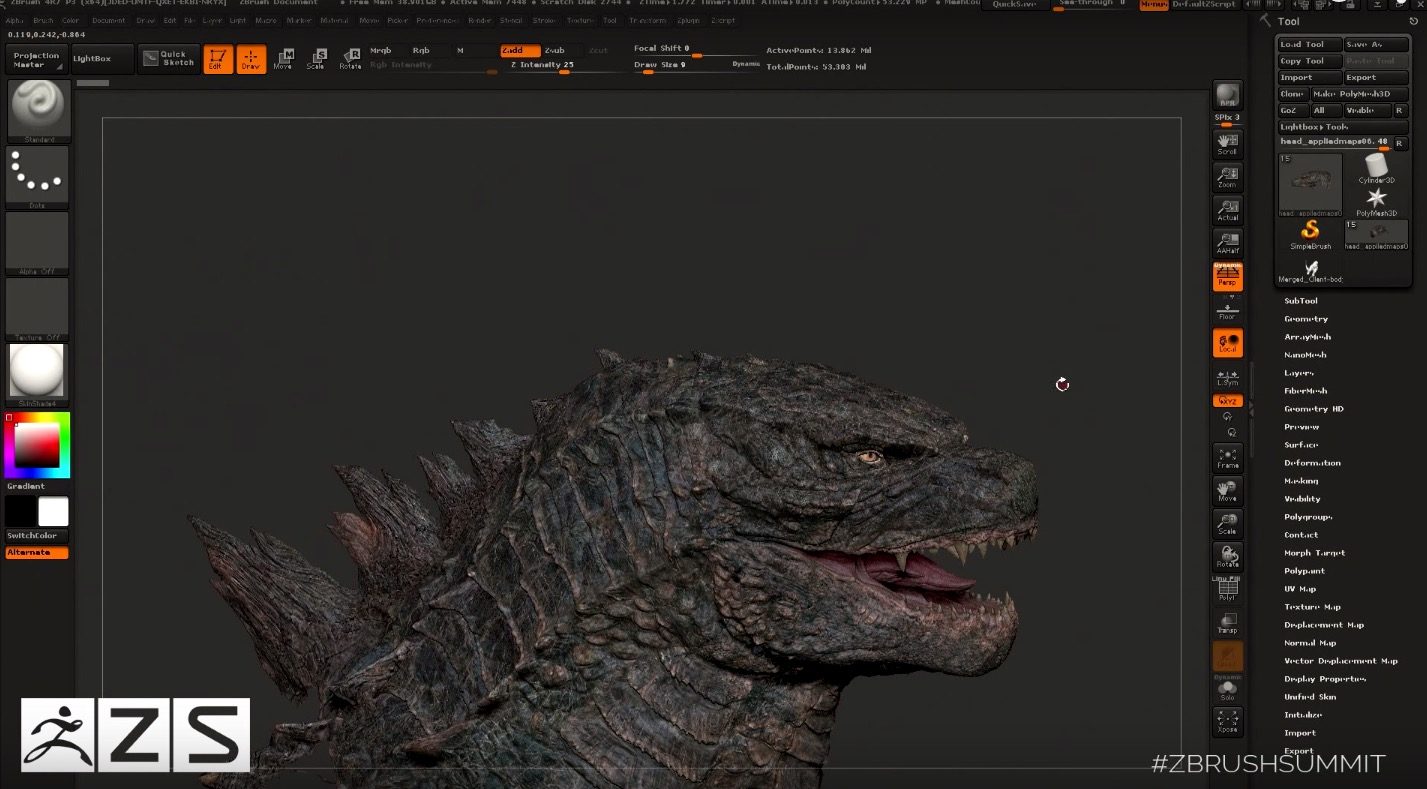Expand the Display Properties section
Screen dimensions: 1427x789
point(1325,679)
